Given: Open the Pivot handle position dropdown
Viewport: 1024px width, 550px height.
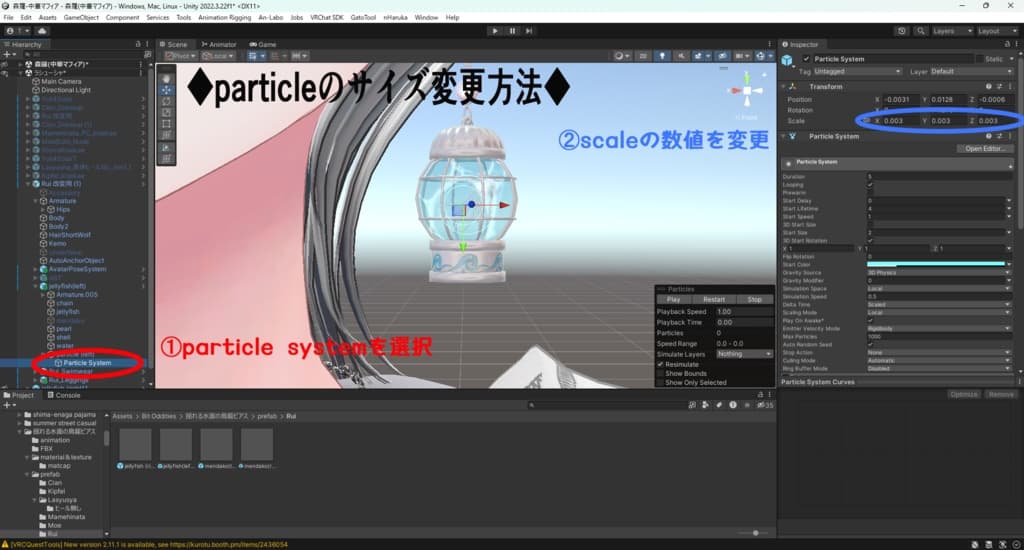Looking at the screenshot, I should pos(181,56).
